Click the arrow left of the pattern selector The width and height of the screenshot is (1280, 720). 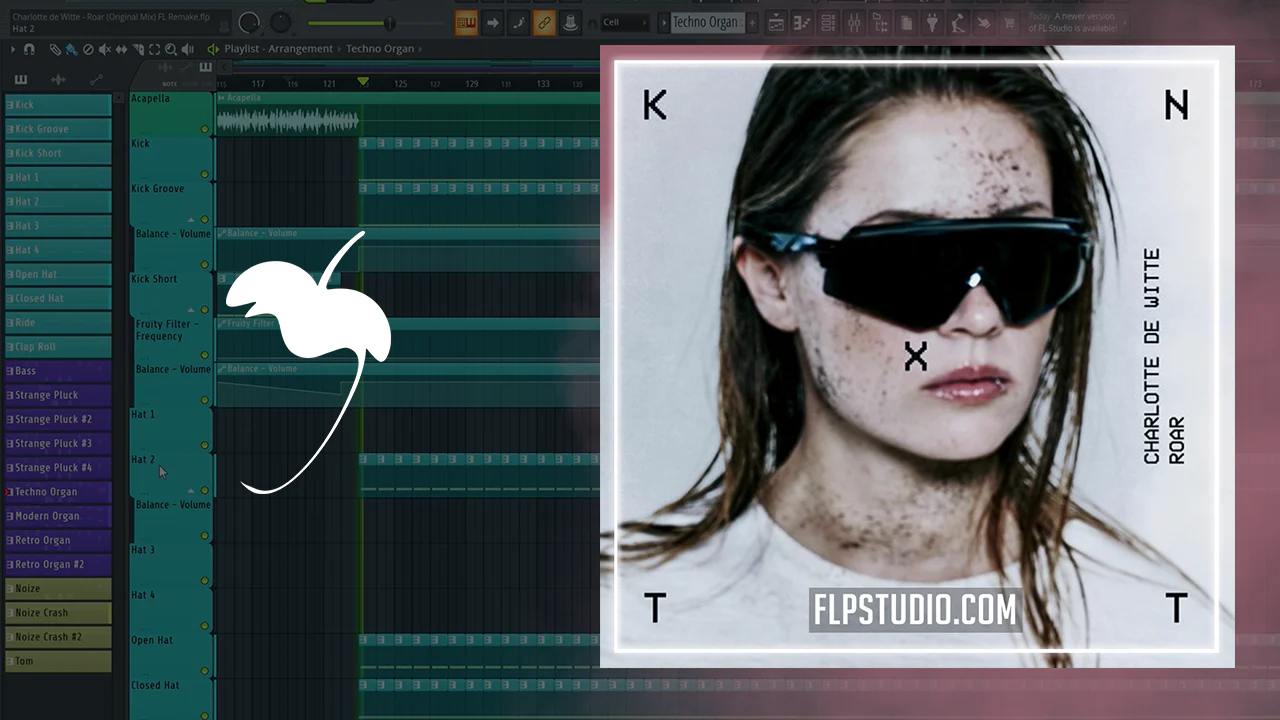[x=663, y=22]
